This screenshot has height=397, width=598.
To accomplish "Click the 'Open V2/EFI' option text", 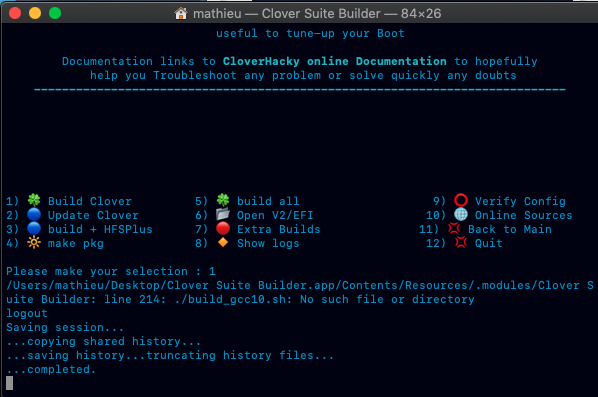I will tap(275, 215).
